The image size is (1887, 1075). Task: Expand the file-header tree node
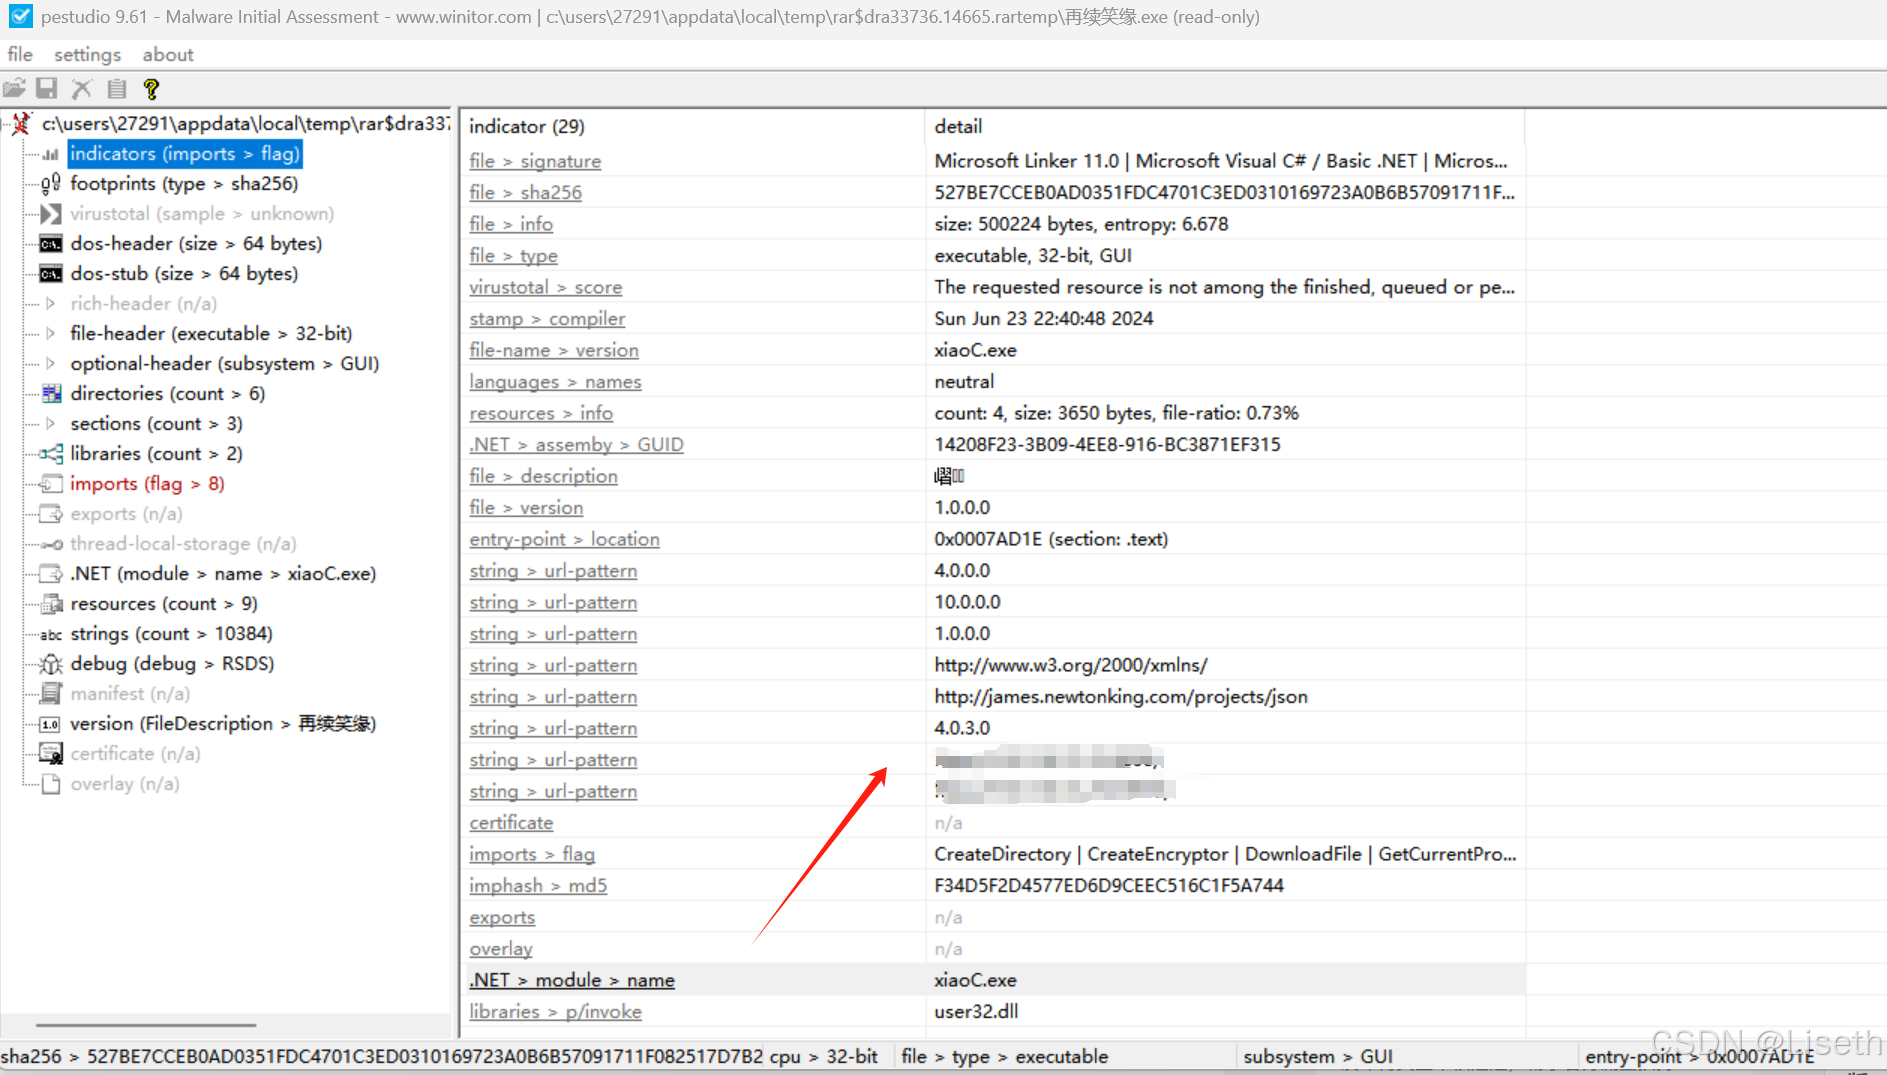(51, 333)
